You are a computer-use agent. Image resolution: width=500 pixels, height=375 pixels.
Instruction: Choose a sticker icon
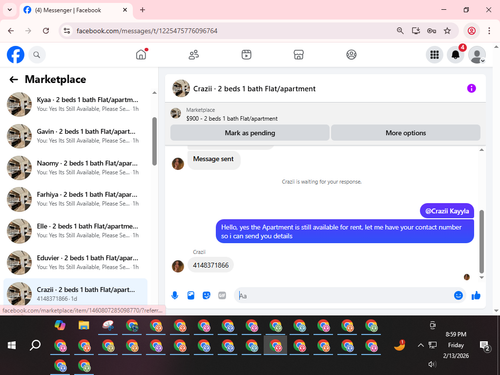point(207,295)
